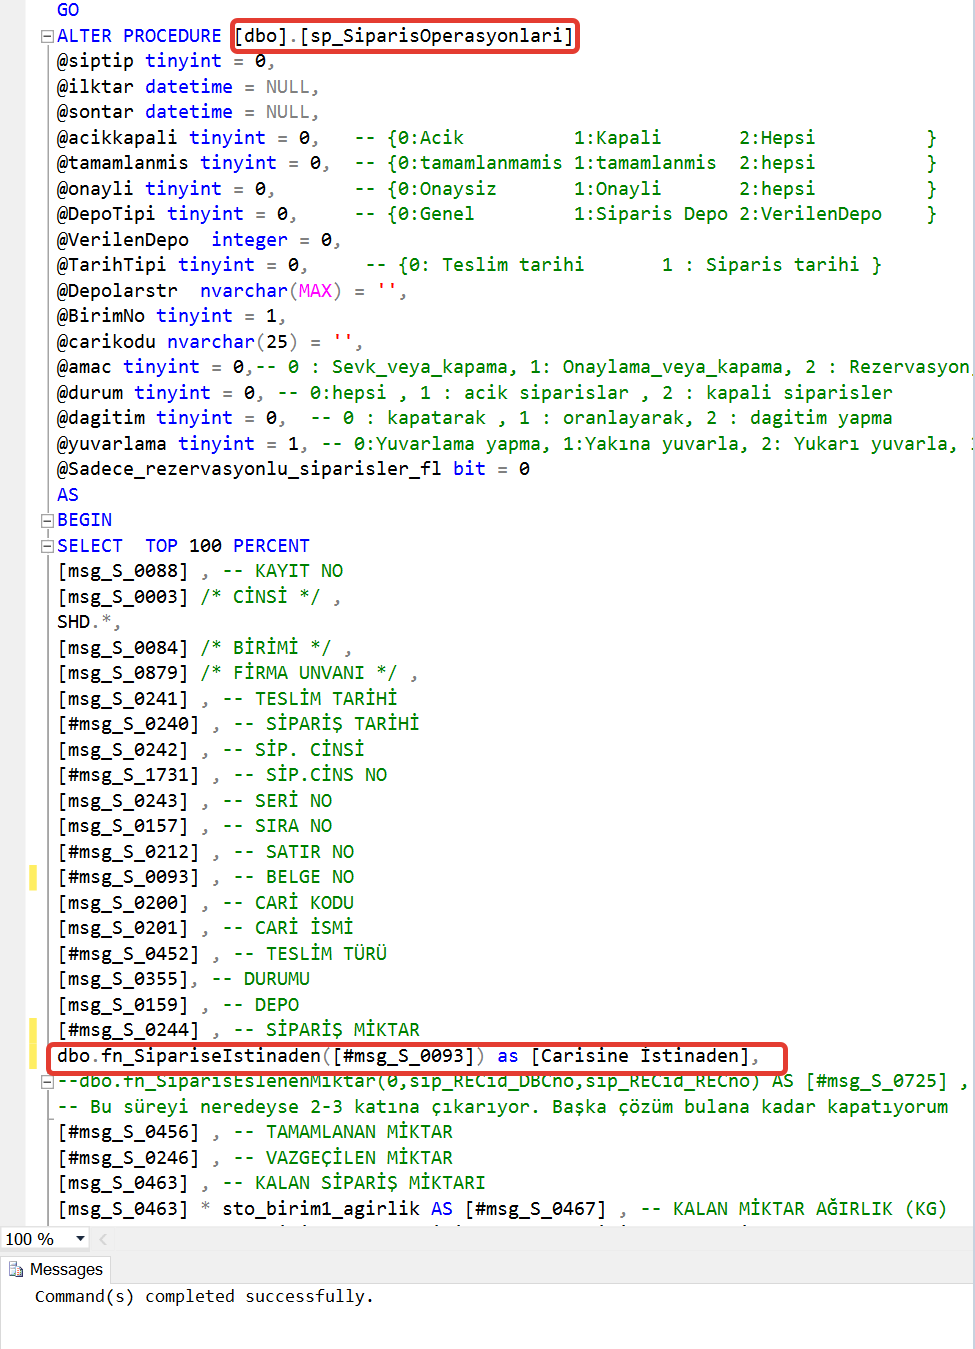Viewport: 975px width, 1349px height.
Task: Click the fn_SipariseIstinaden function call
Action: pos(211,1056)
